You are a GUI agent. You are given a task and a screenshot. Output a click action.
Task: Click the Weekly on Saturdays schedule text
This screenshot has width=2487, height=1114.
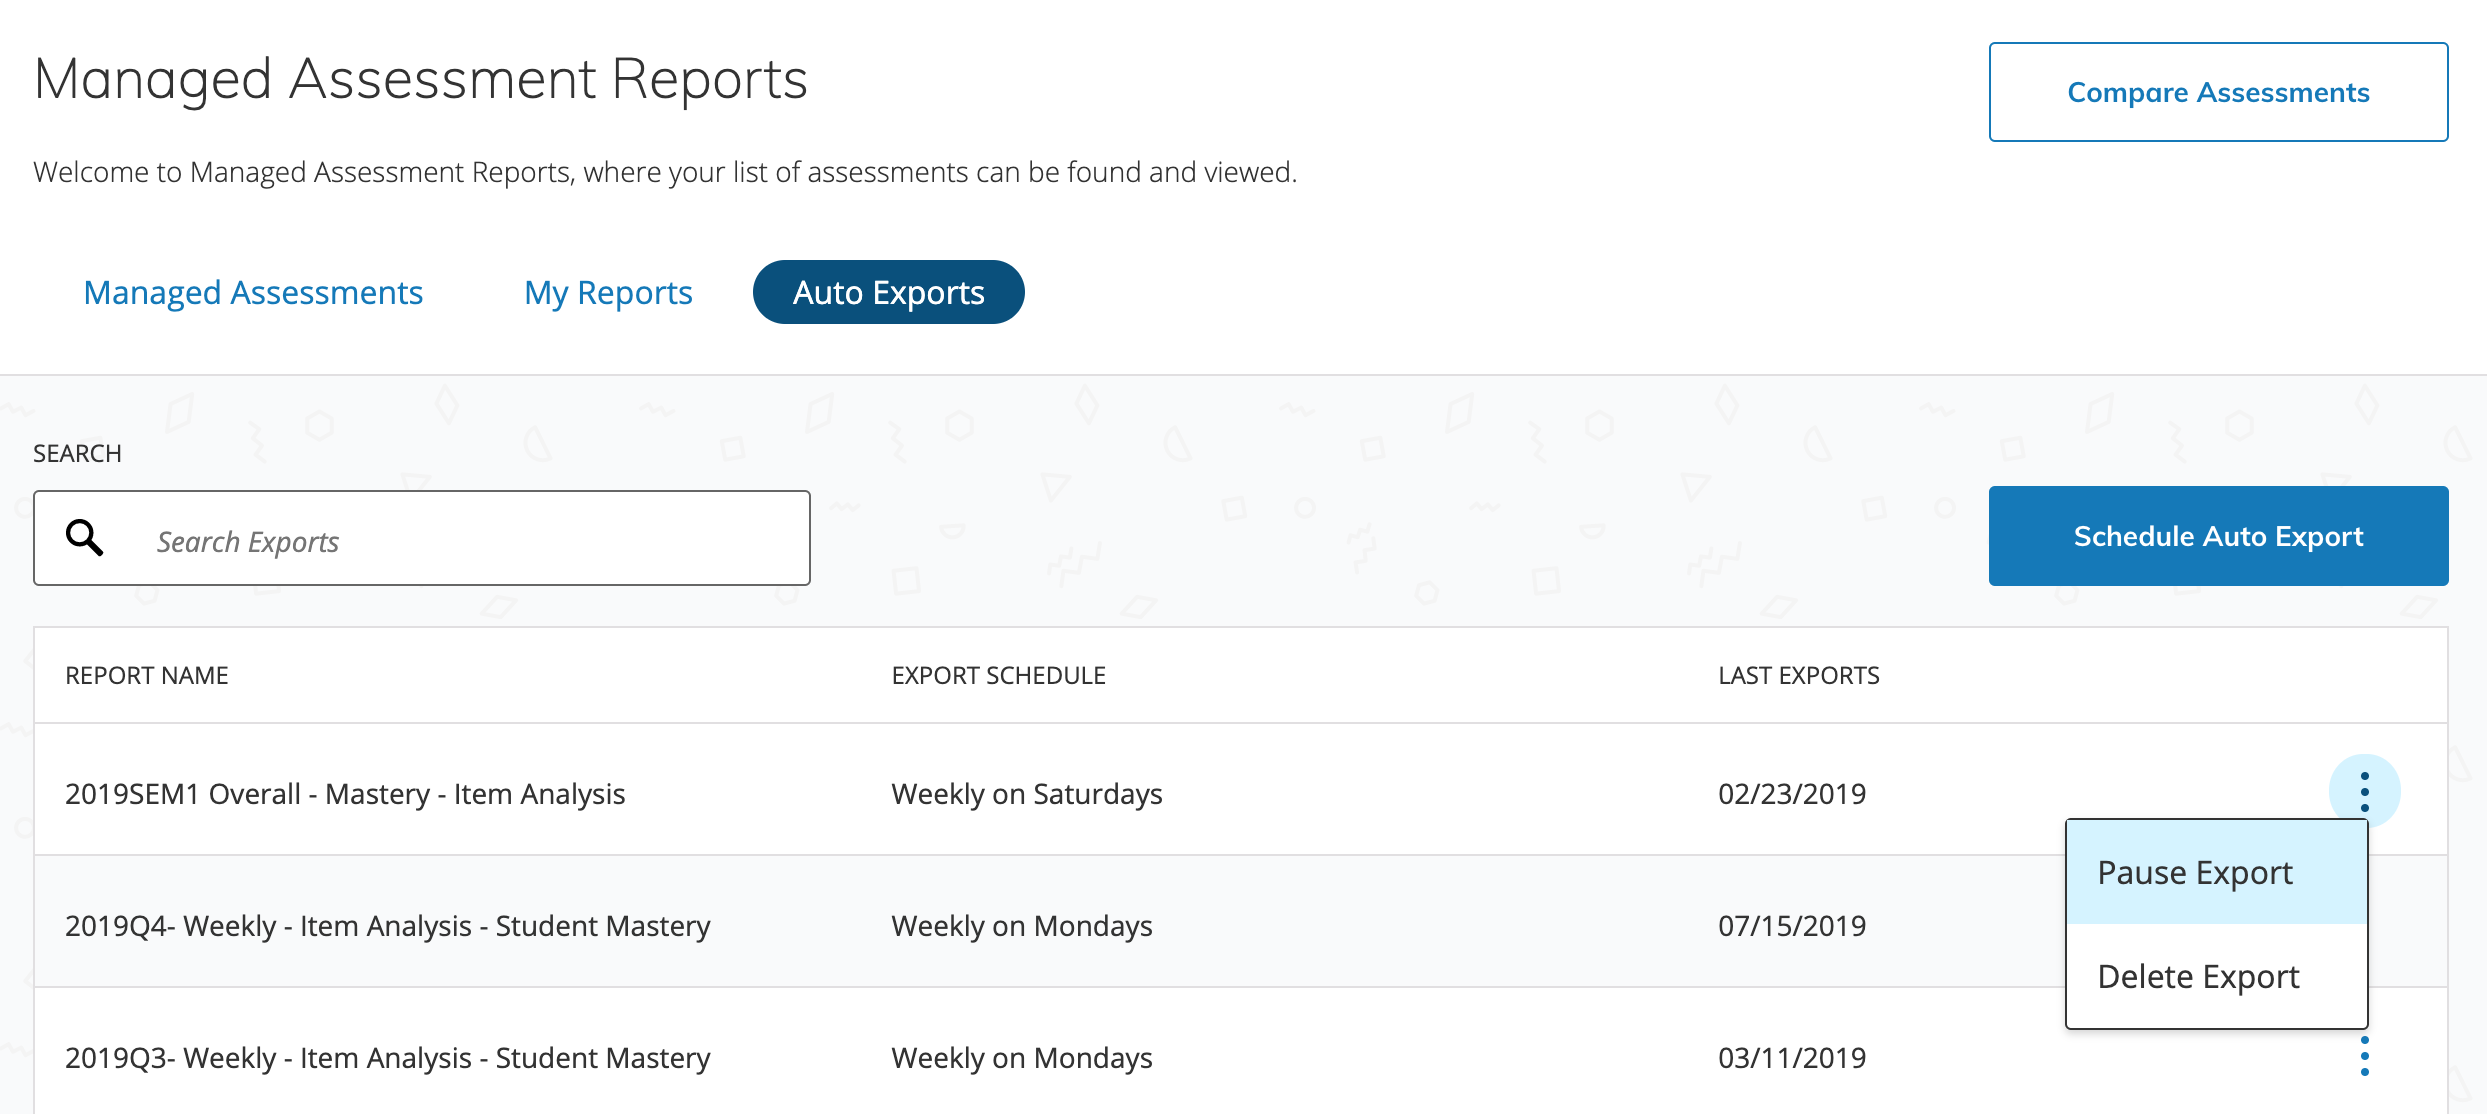(x=1026, y=792)
